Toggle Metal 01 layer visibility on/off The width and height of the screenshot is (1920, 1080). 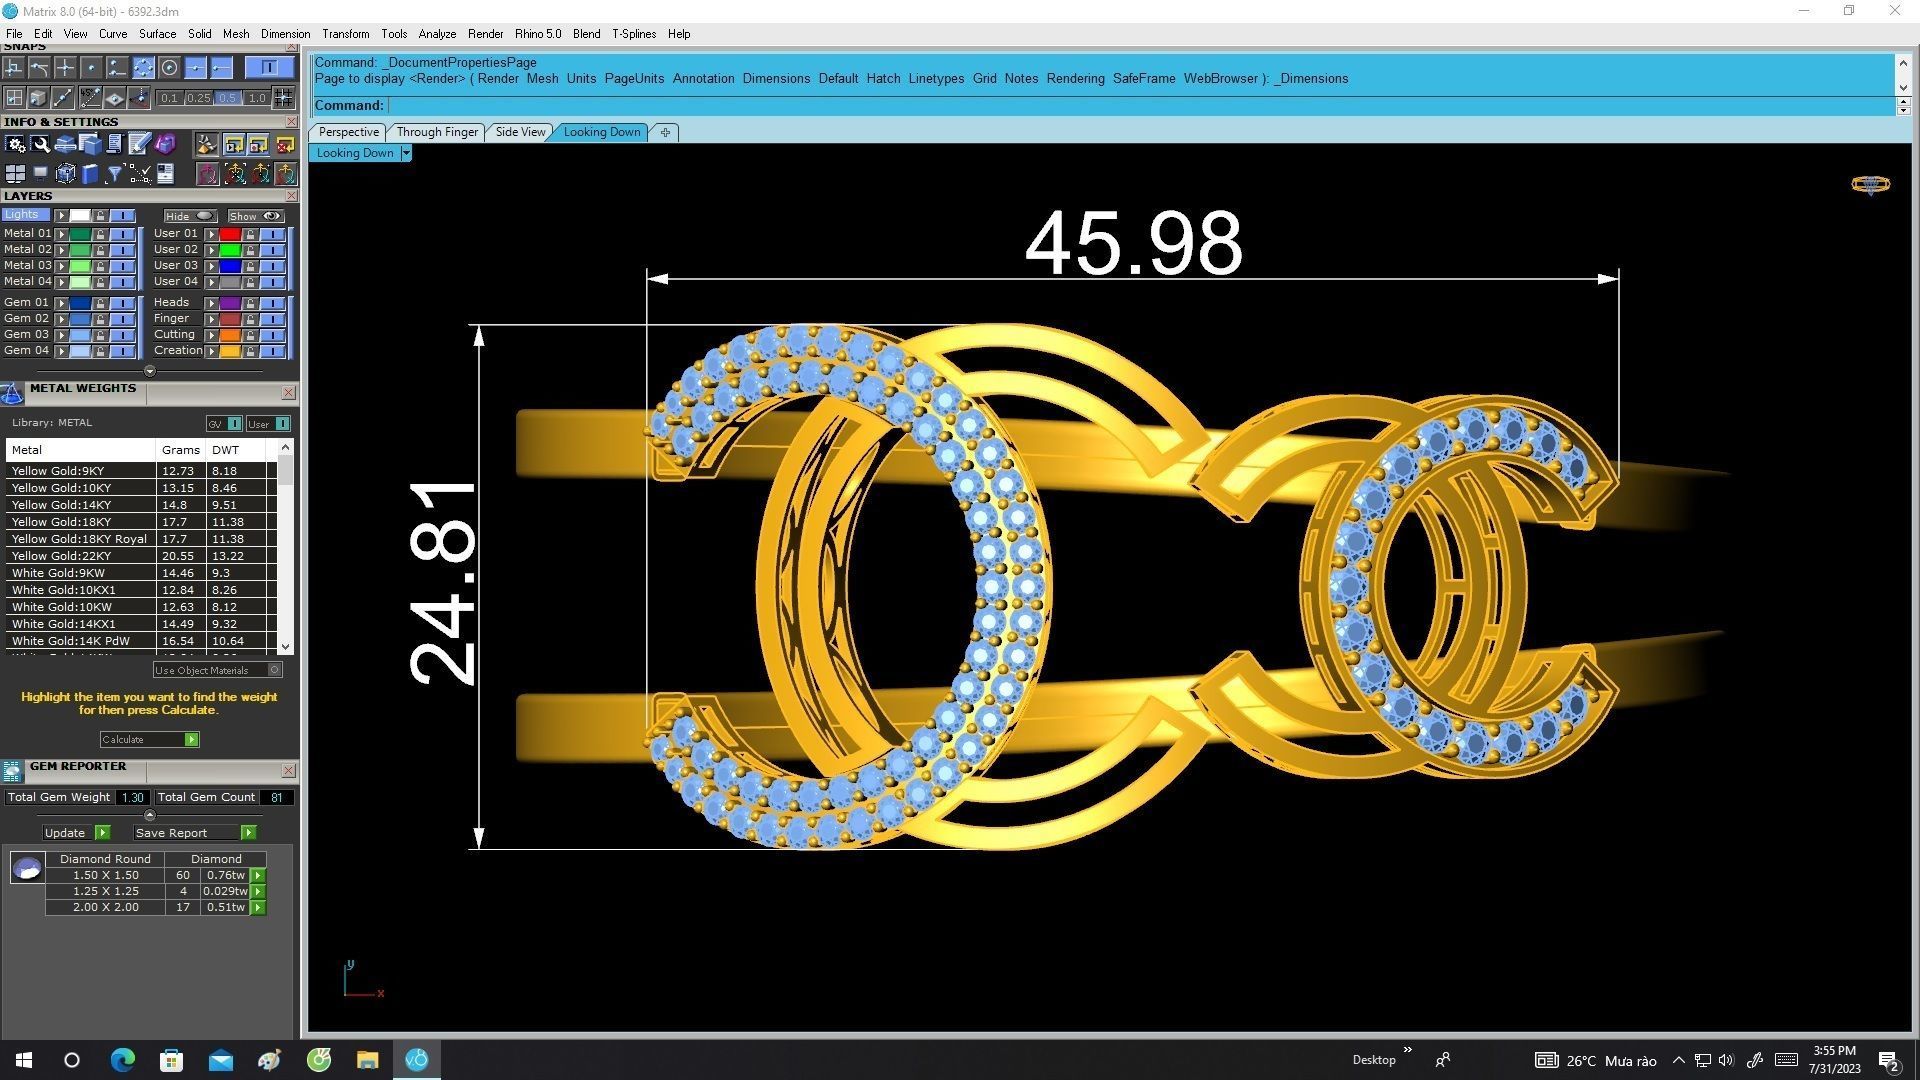click(122, 234)
